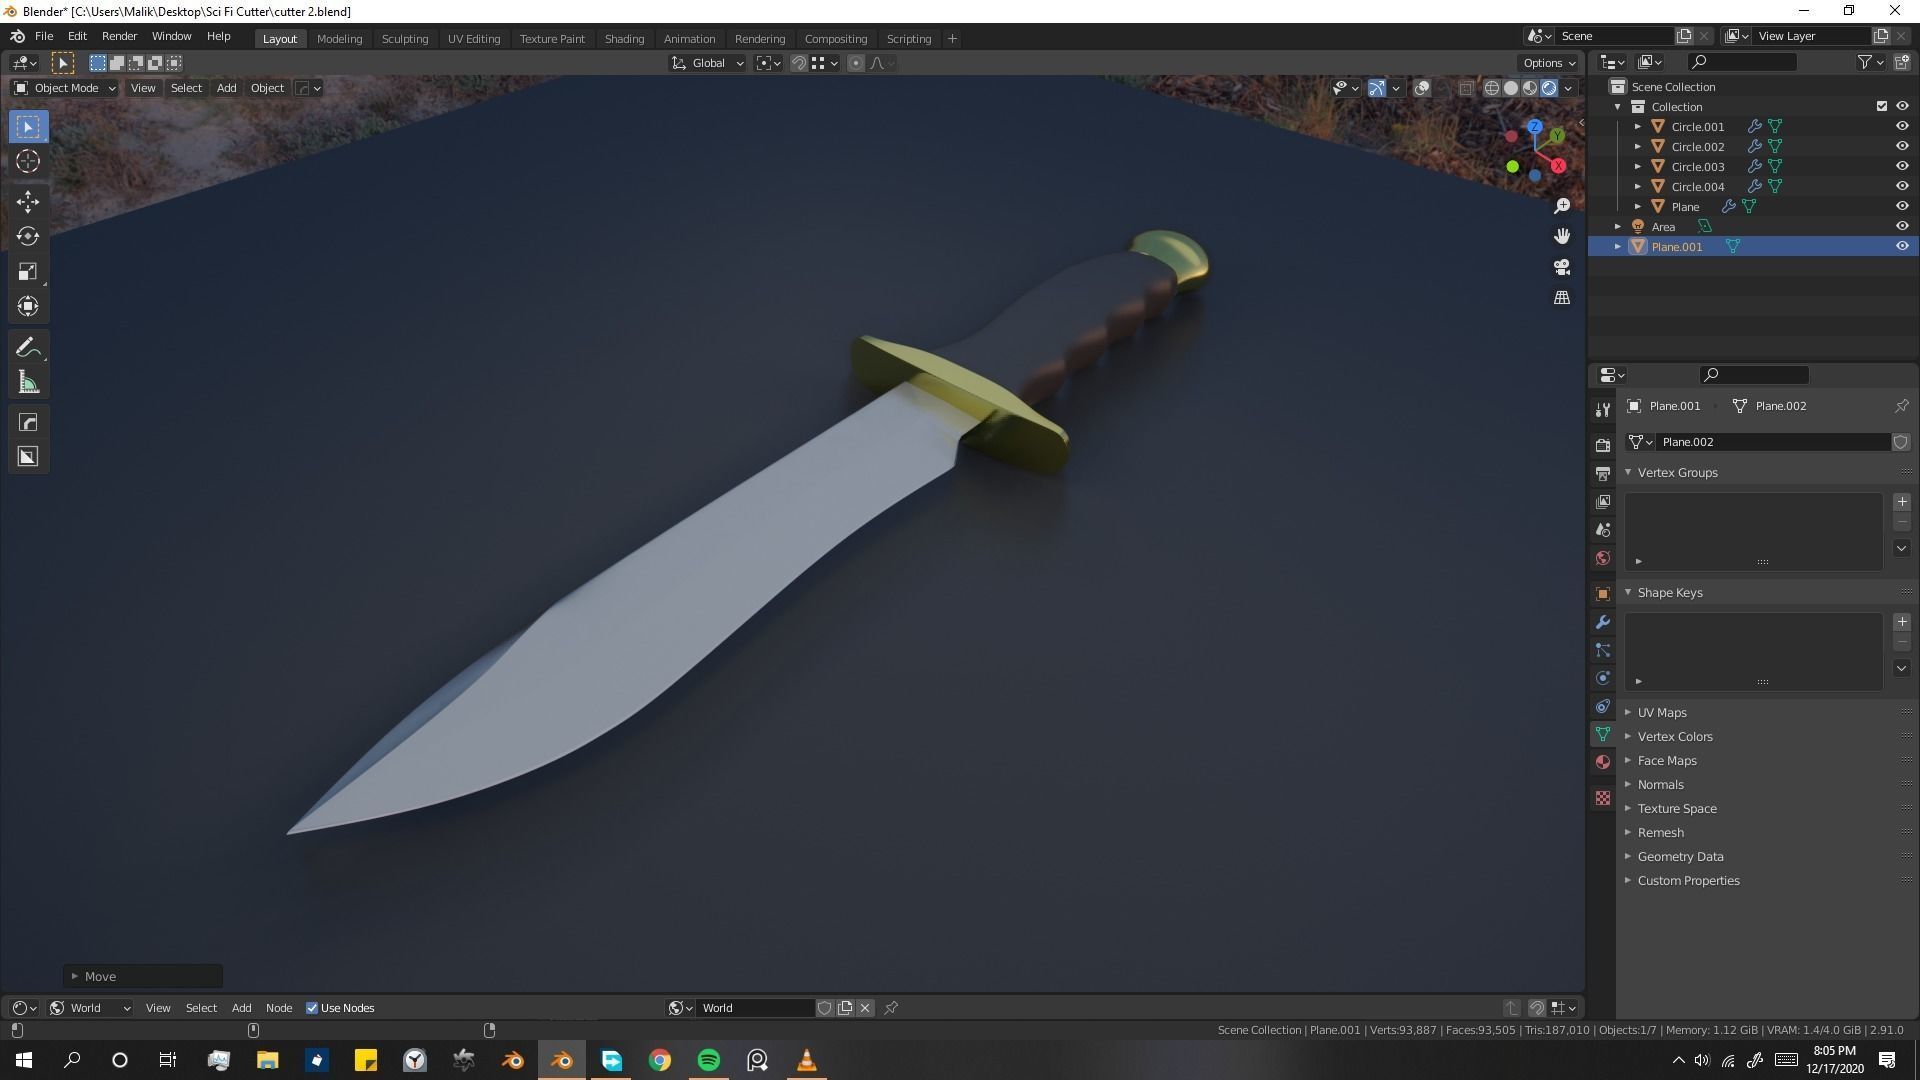
Task: Hide Circle.002 in the outliner
Action: click(1902, 147)
